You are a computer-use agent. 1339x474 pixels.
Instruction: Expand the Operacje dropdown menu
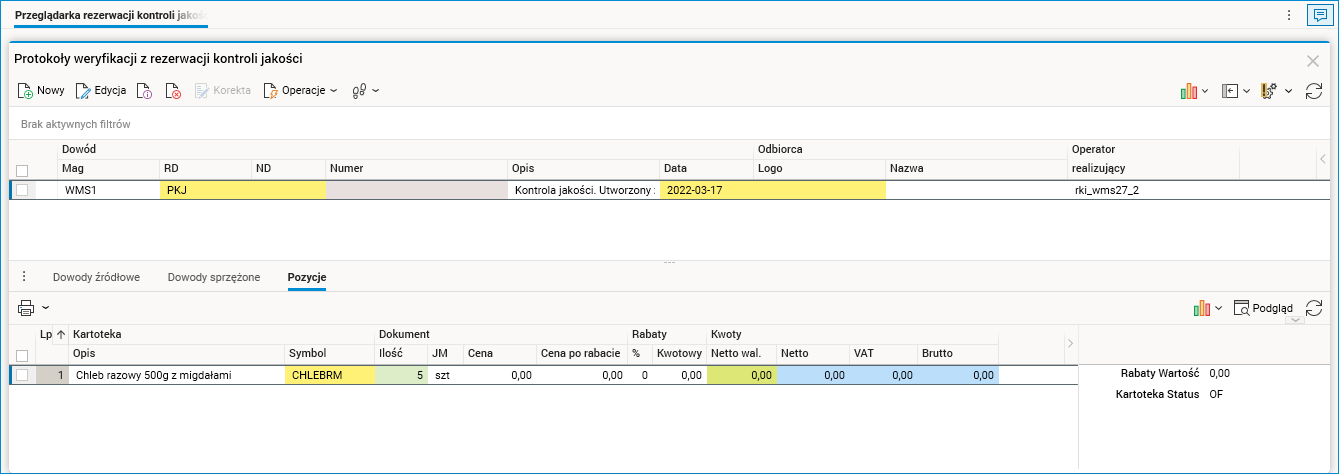[300, 91]
